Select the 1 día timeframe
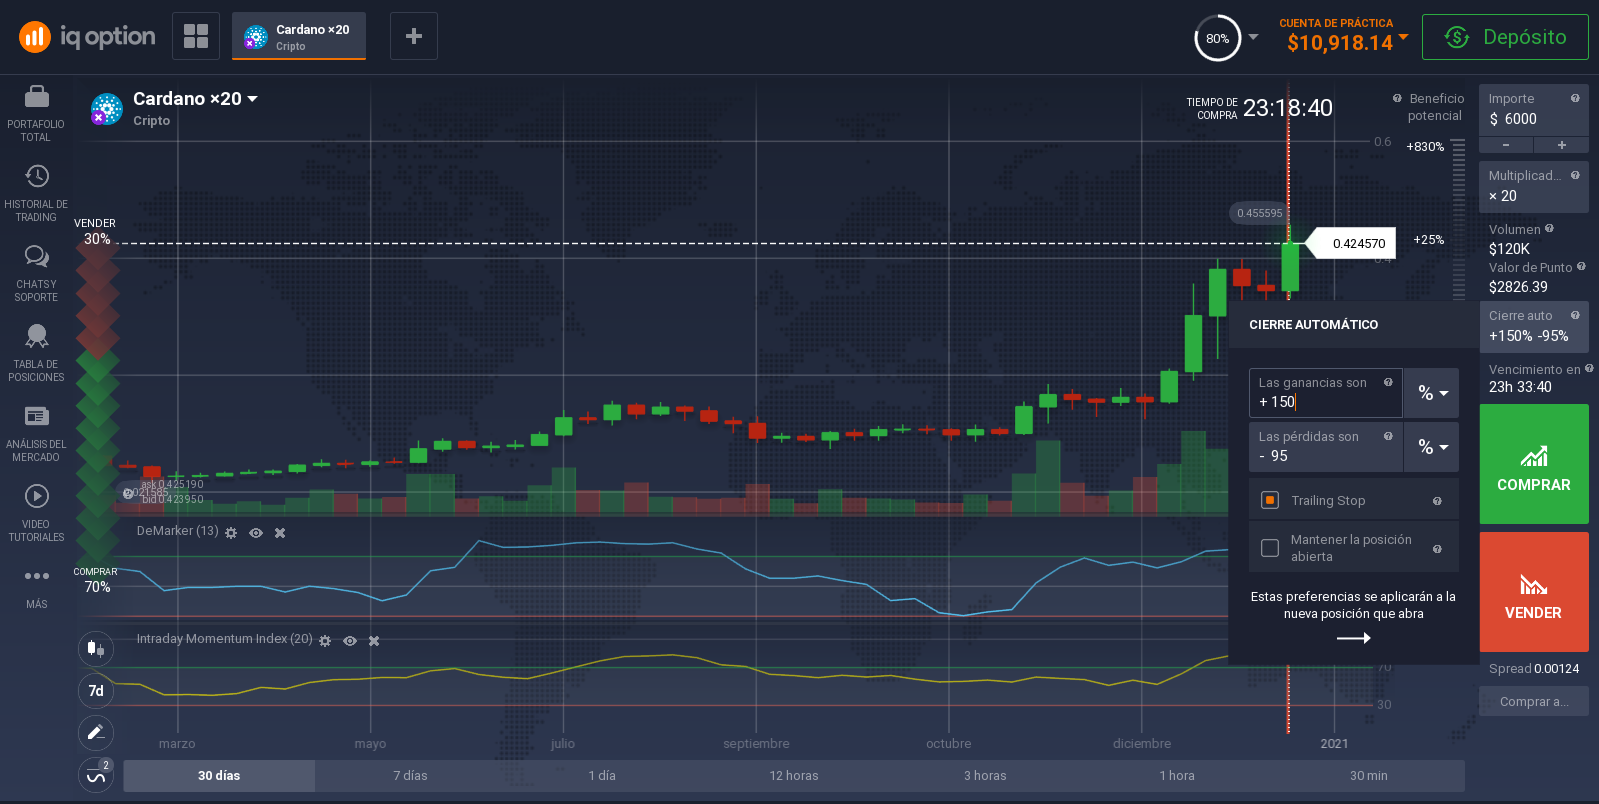 [602, 776]
